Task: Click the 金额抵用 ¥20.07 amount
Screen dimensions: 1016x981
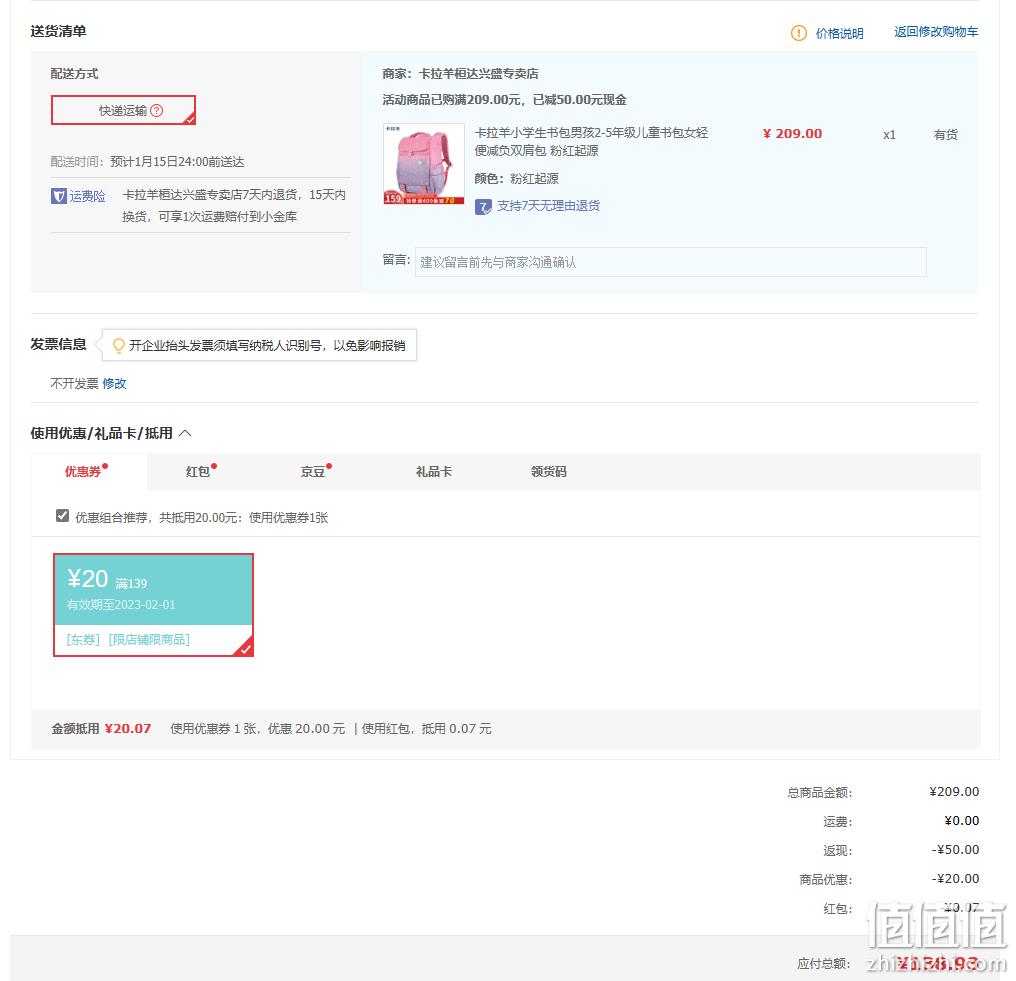Action: (128, 728)
